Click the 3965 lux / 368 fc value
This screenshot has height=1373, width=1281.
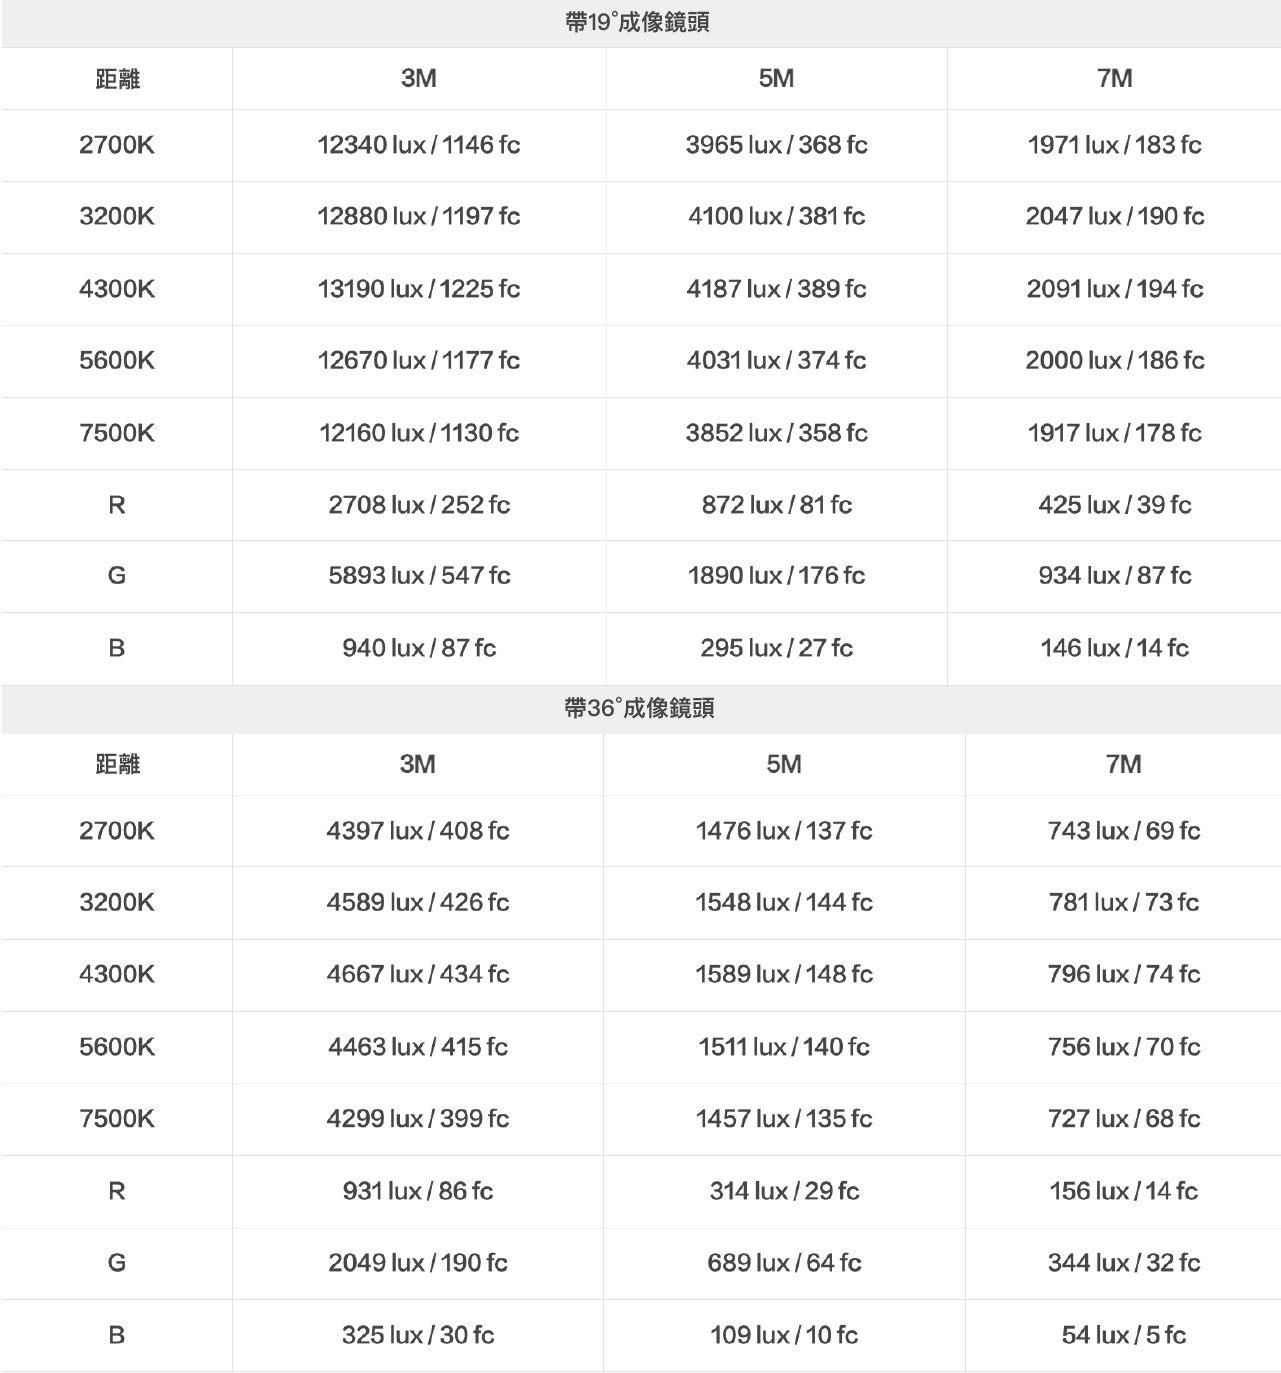tap(776, 145)
